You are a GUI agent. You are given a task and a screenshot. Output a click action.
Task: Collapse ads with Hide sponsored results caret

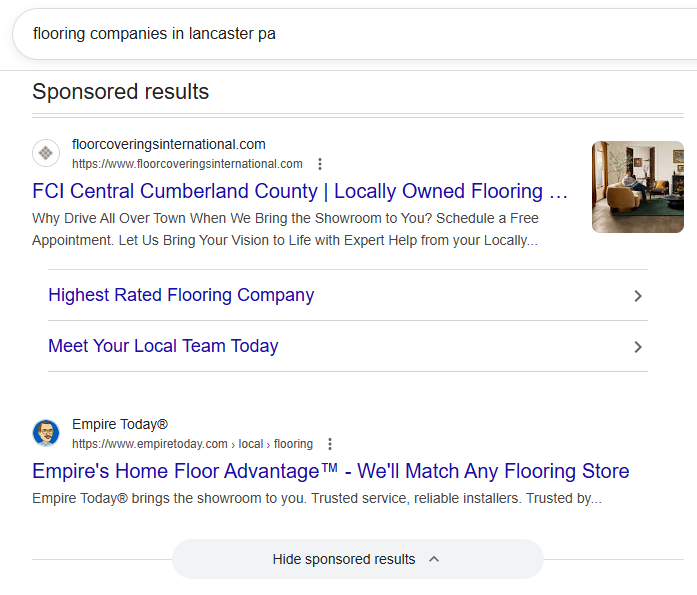click(x=434, y=559)
